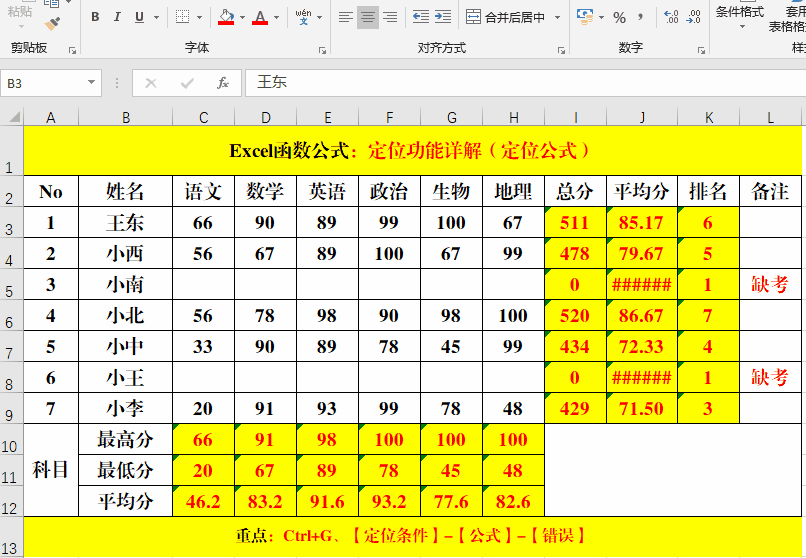Toggle underline formatting

[x=139, y=17]
